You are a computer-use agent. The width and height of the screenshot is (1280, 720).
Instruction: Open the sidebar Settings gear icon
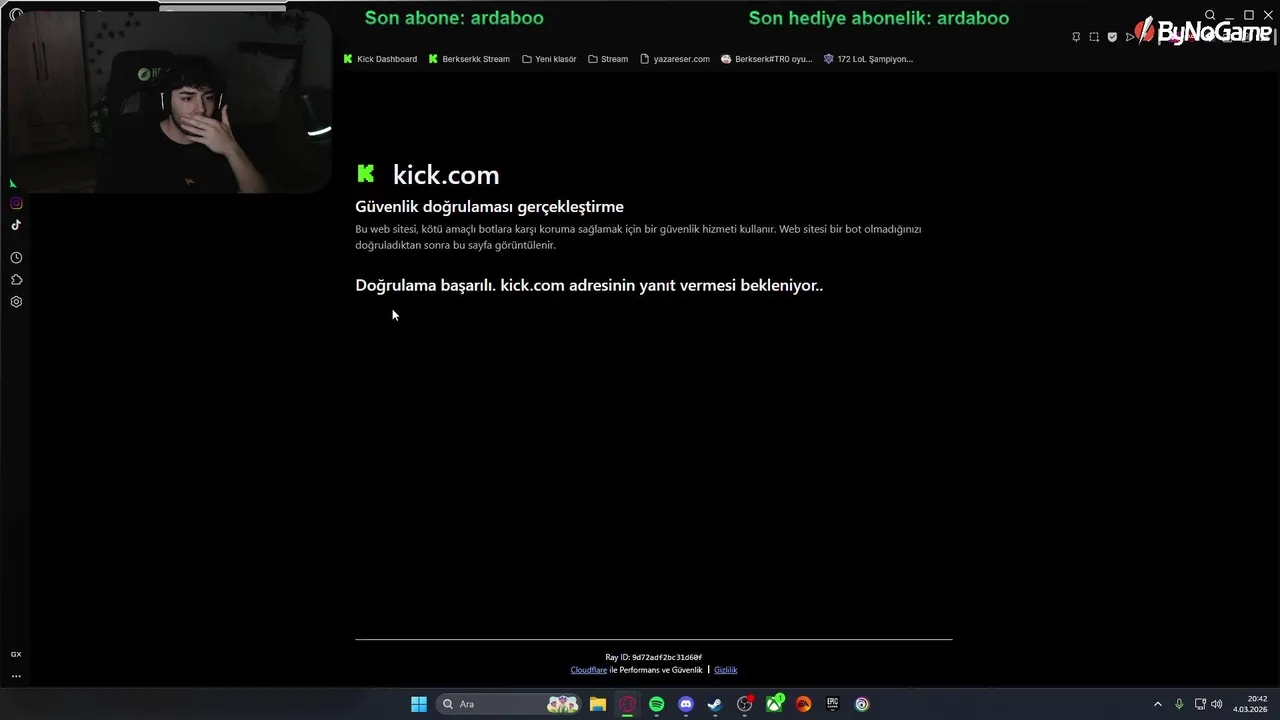click(x=16, y=302)
